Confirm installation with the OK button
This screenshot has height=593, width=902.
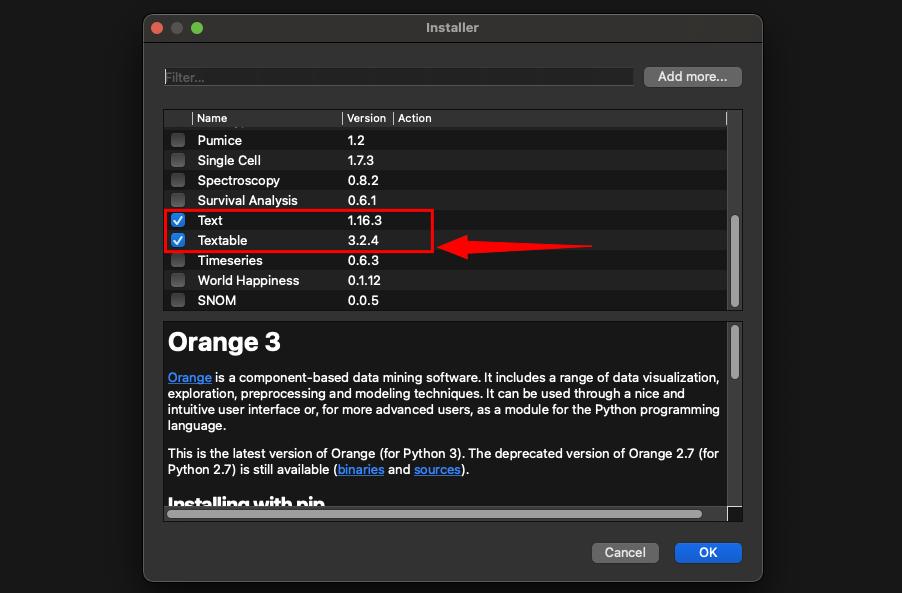pos(708,553)
